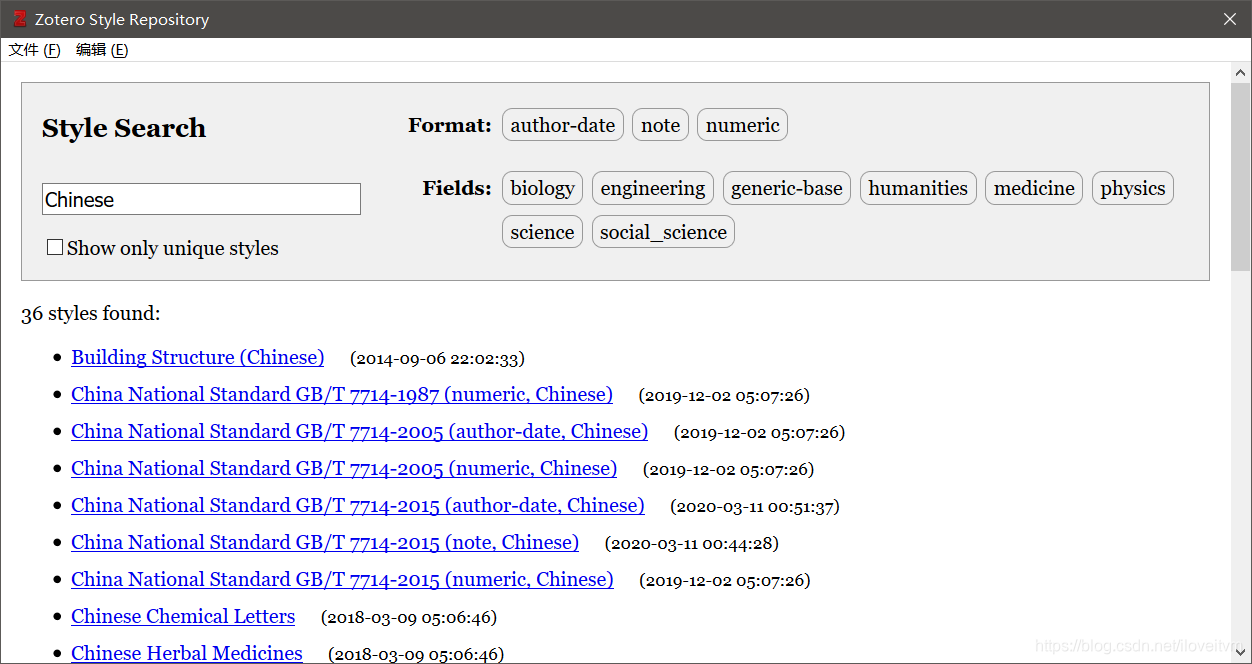This screenshot has width=1252, height=664.
Task: Click date (2014-09-06 22:02:33)
Action: [437, 358]
